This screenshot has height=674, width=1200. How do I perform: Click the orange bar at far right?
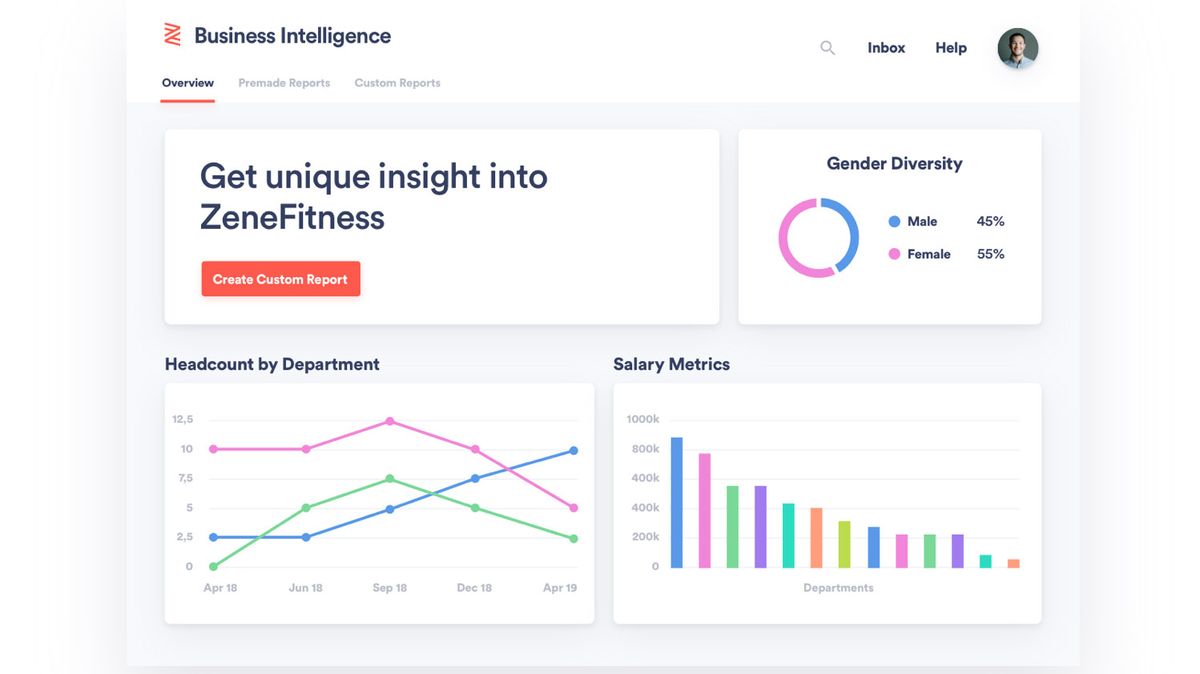click(1012, 564)
